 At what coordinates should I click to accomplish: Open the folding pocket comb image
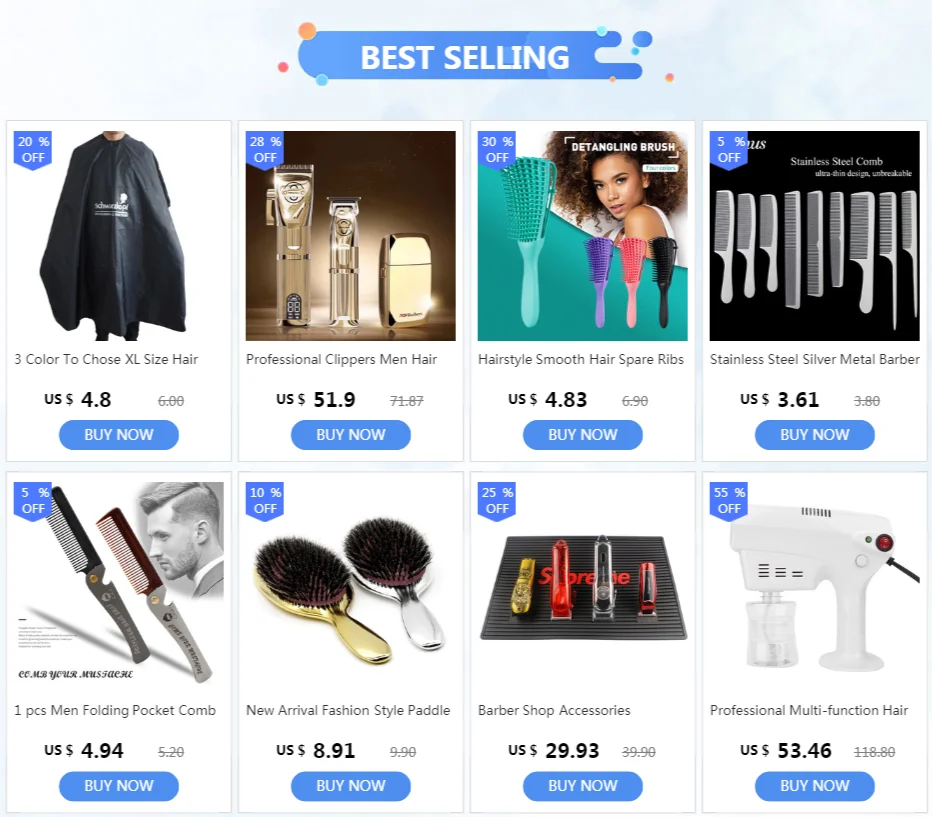point(119,587)
